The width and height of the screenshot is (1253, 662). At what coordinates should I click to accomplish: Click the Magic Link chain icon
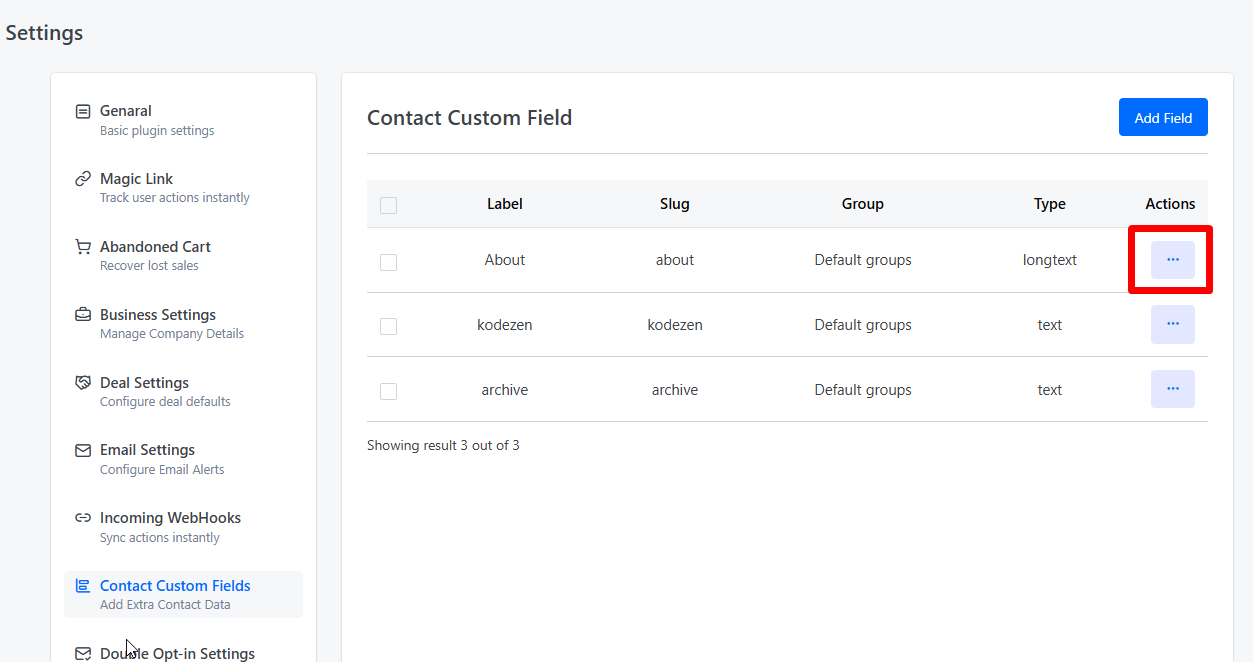tap(83, 179)
